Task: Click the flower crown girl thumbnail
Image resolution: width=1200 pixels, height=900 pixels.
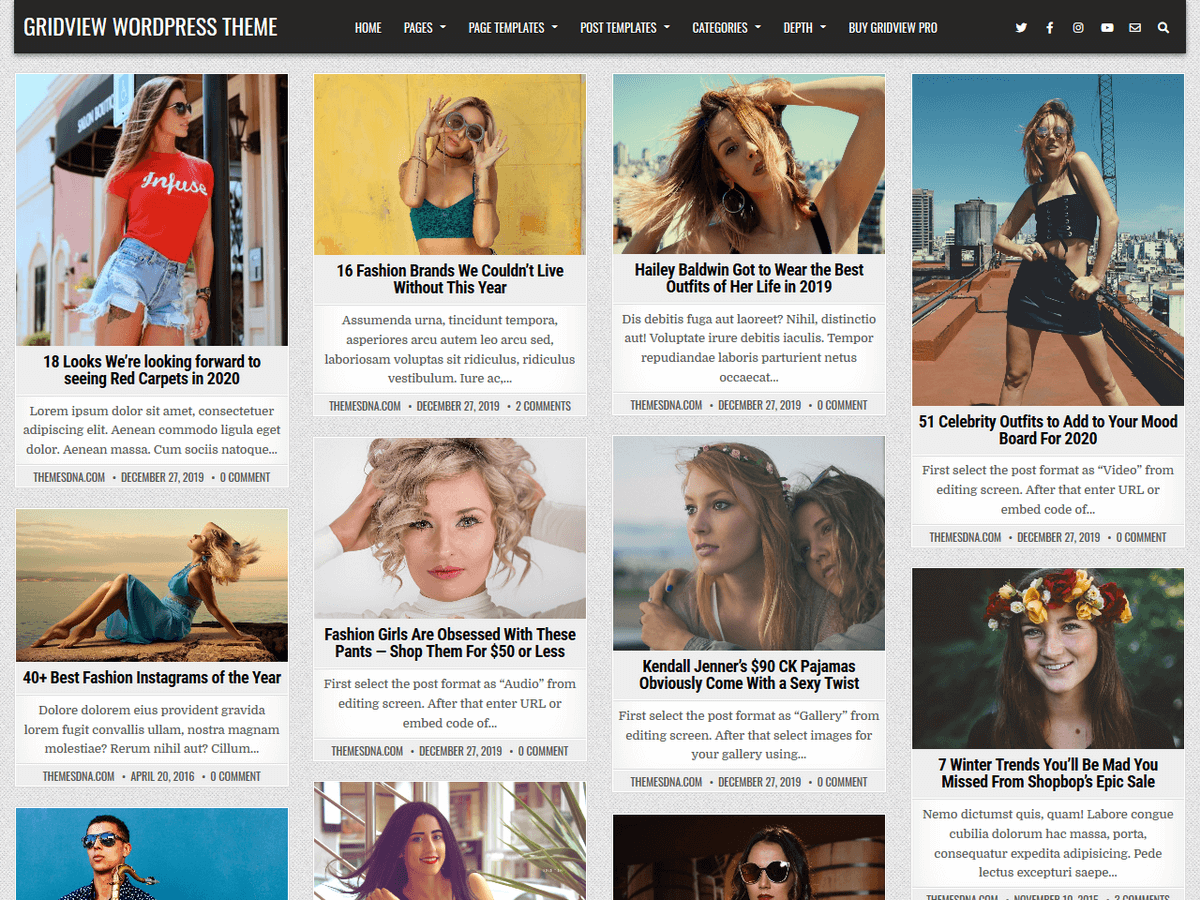Action: point(1047,657)
